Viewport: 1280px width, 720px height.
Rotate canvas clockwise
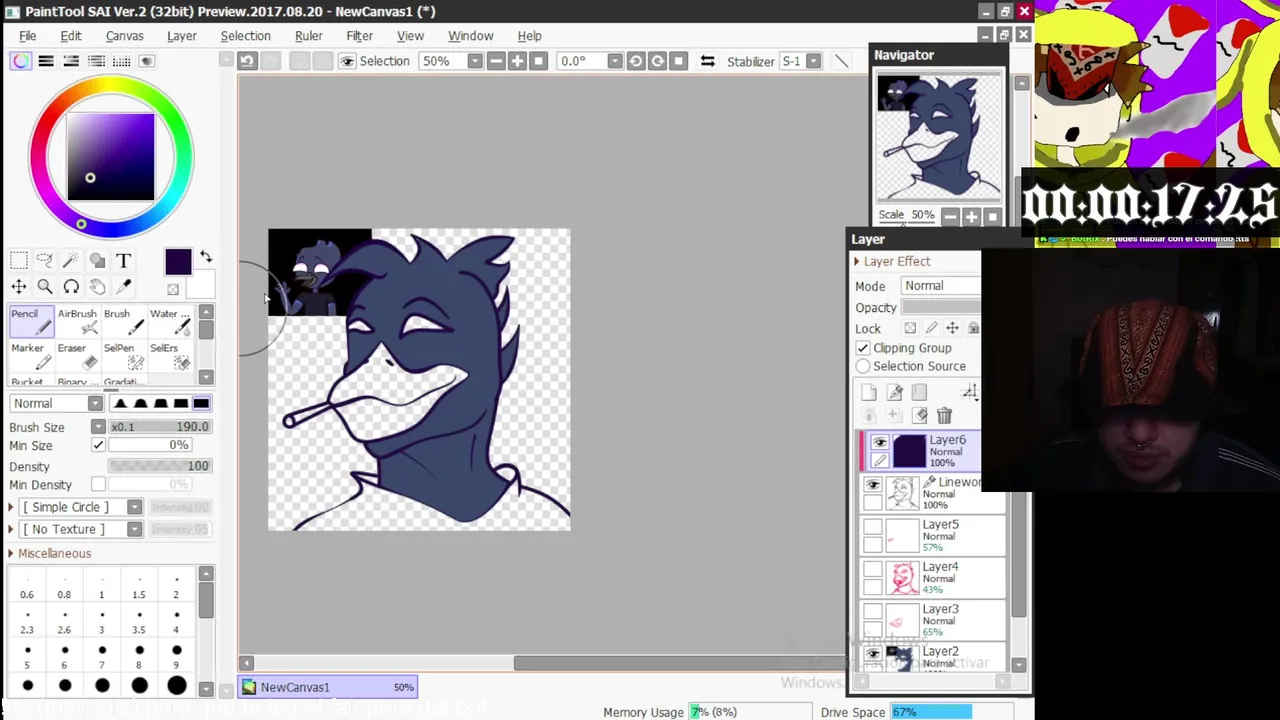(657, 61)
